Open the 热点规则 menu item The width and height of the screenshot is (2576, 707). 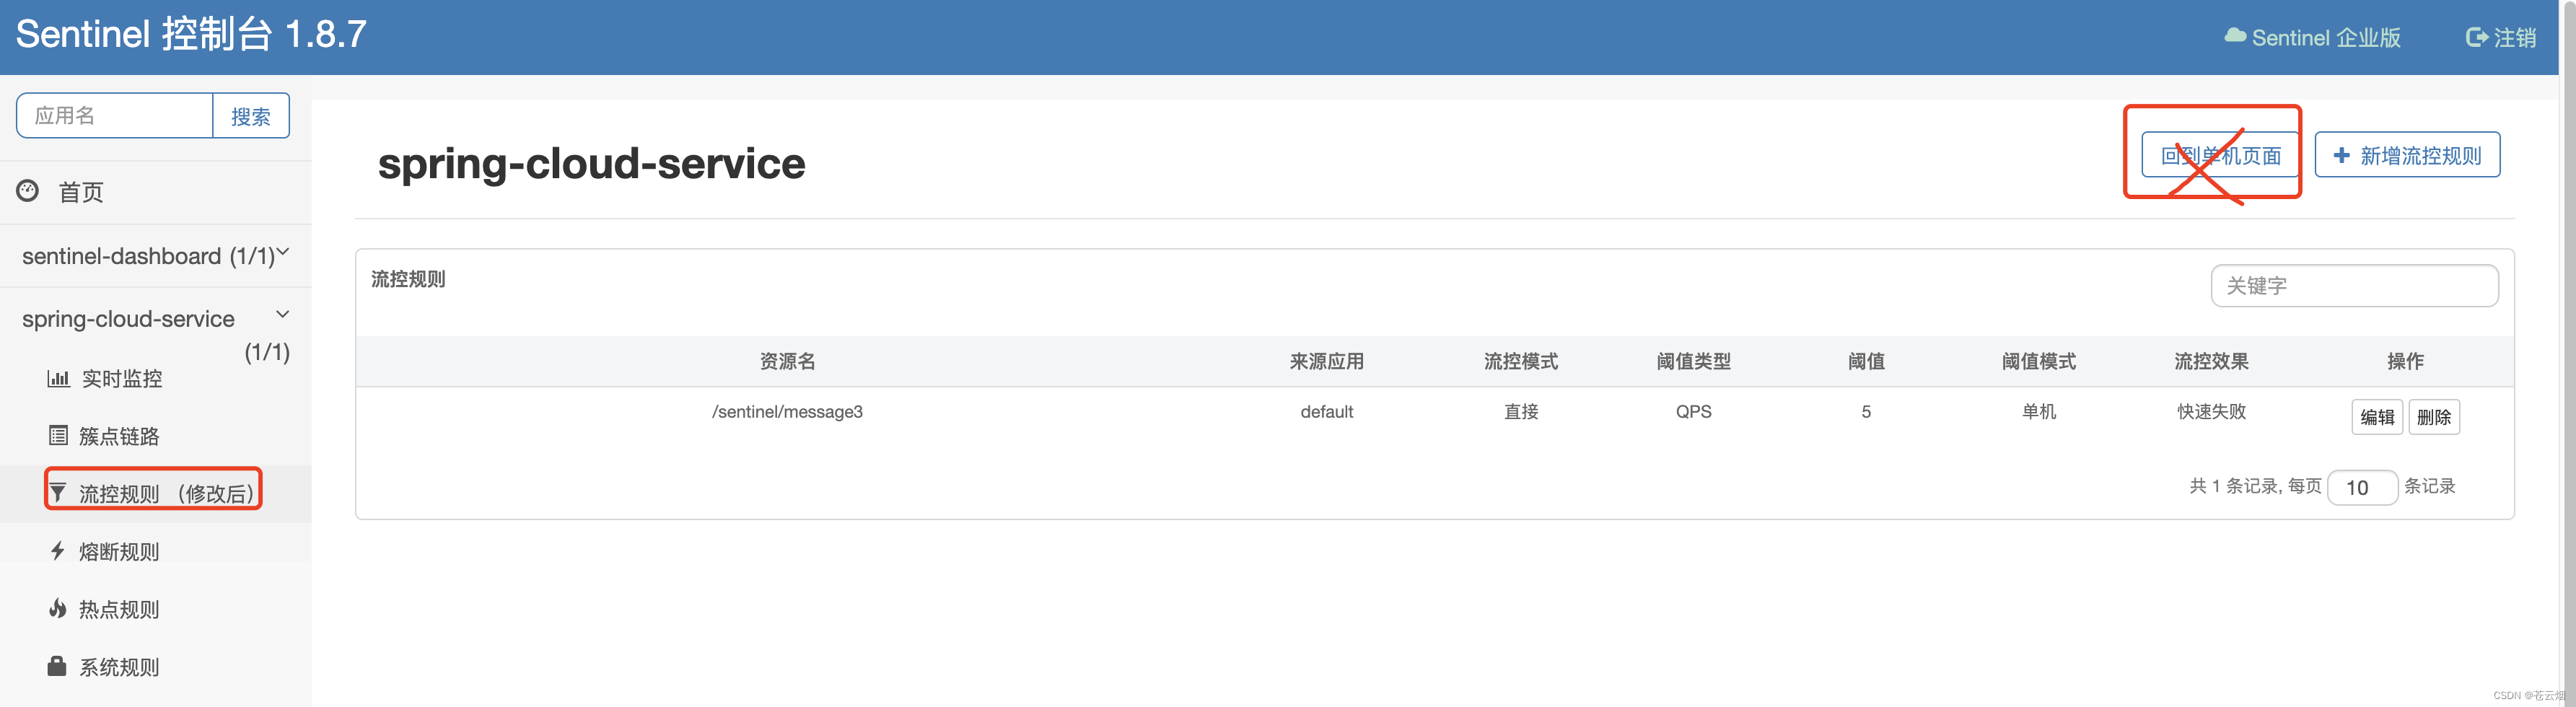(x=119, y=610)
